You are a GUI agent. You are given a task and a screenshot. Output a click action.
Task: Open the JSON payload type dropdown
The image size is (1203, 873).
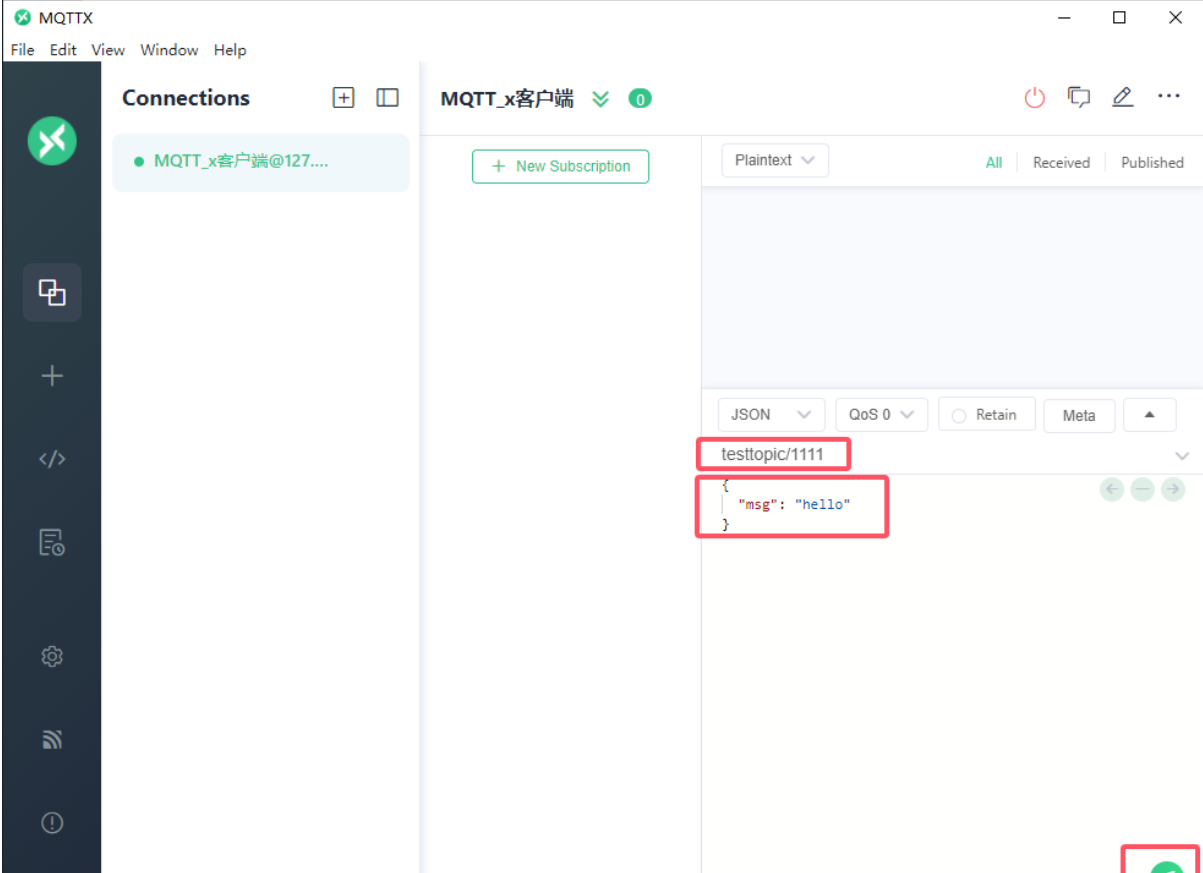coord(771,415)
